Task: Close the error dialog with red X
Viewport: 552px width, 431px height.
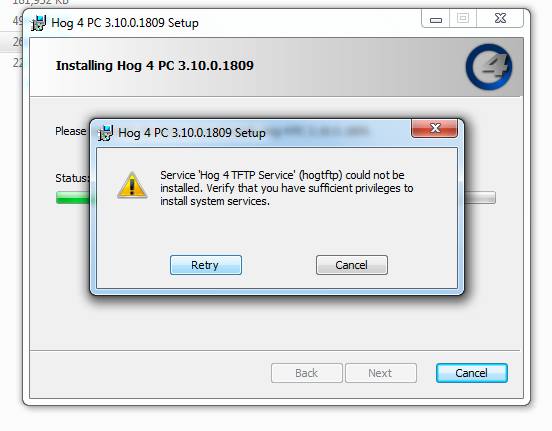Action: coord(435,128)
